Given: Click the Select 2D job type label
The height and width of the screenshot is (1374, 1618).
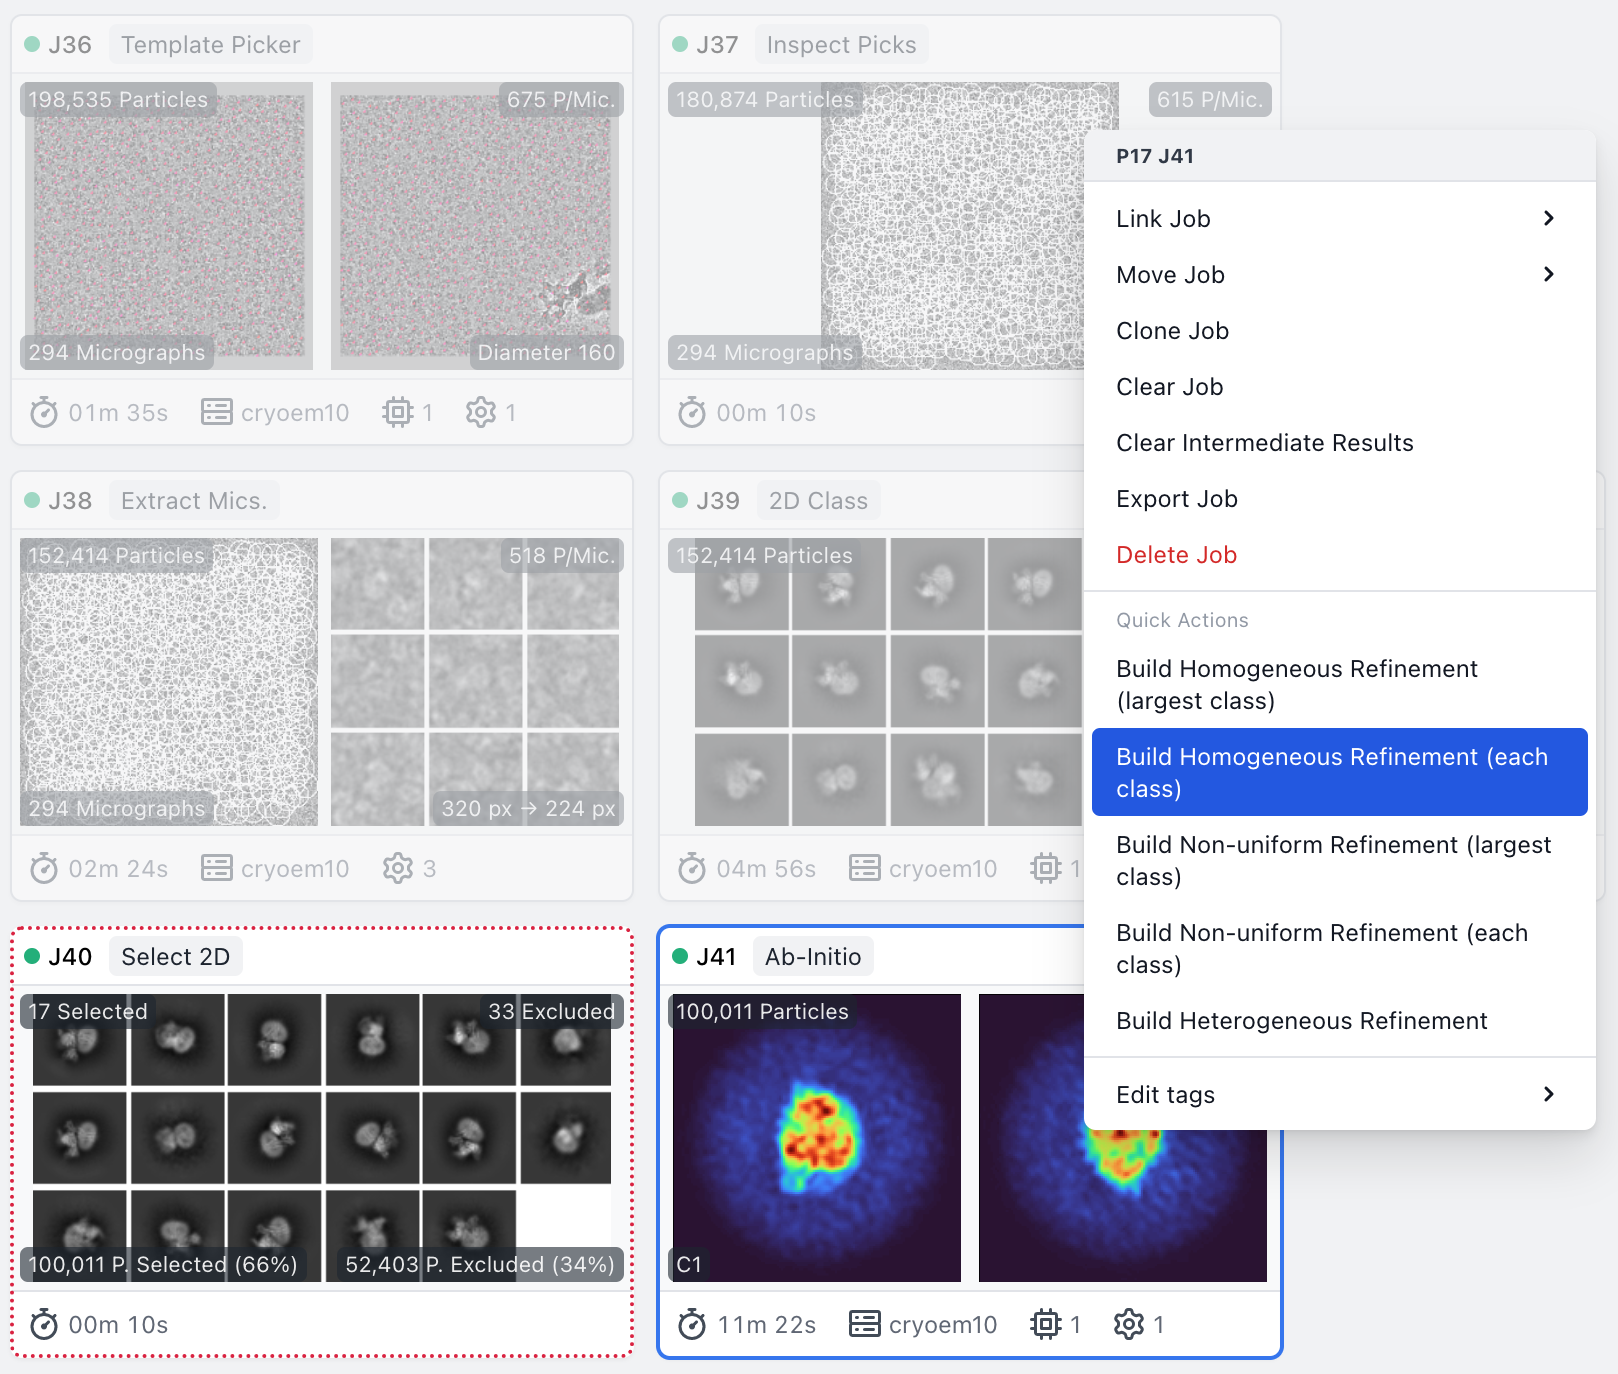Looking at the screenshot, I should [175, 957].
